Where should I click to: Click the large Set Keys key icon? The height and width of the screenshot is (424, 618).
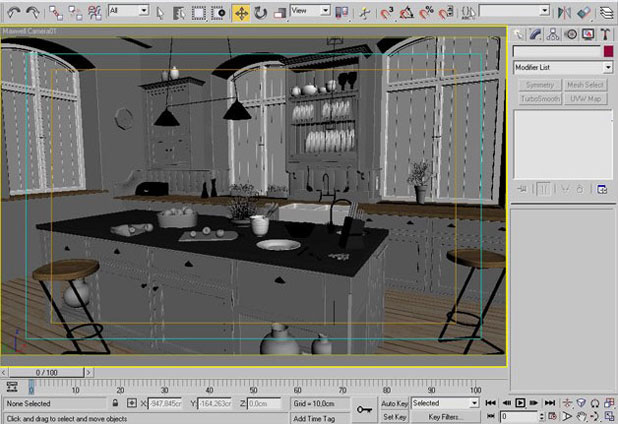coord(364,410)
